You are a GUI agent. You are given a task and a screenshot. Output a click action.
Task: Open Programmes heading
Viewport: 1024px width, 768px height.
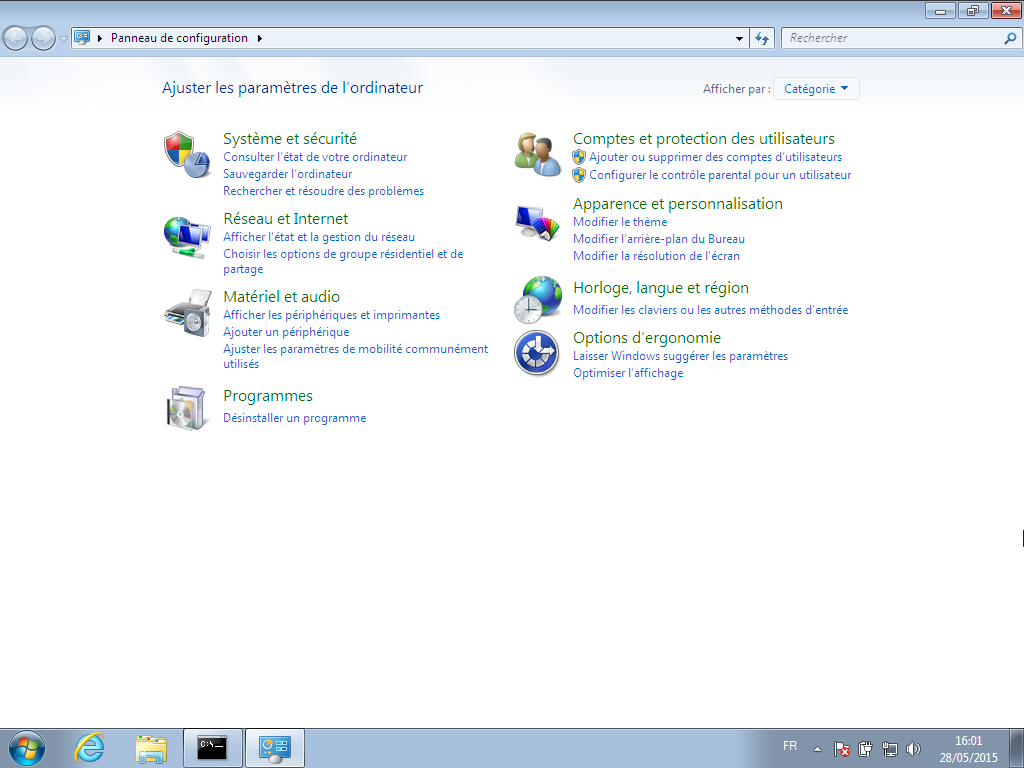click(268, 396)
